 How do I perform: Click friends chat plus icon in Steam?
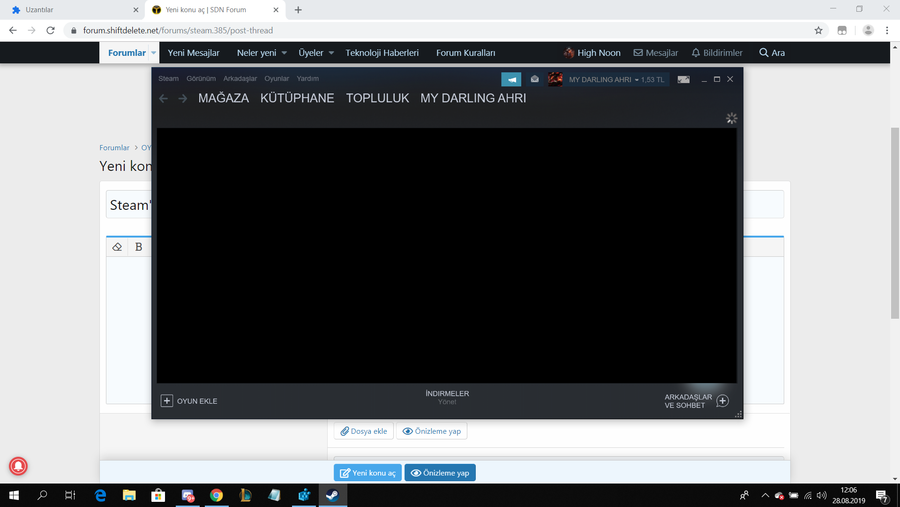pos(723,401)
